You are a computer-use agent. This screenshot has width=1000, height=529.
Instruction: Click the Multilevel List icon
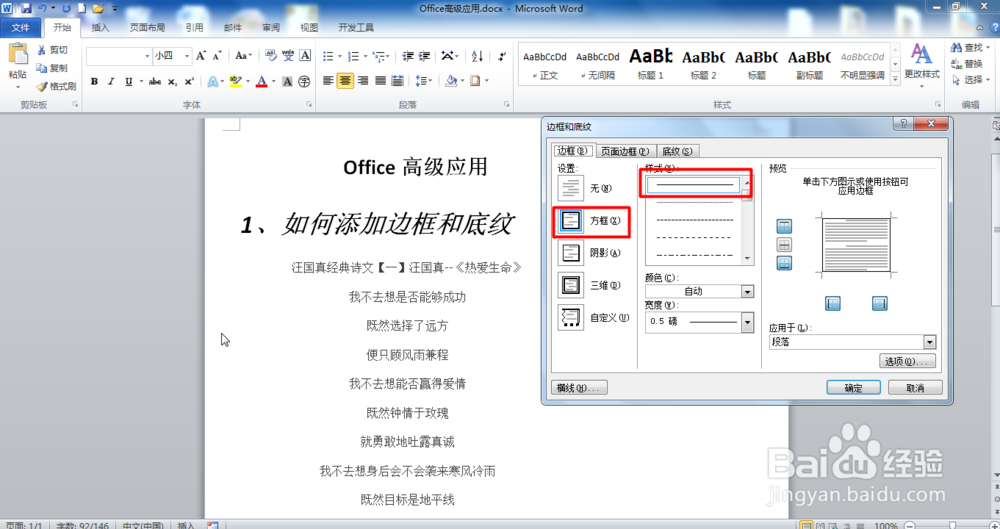point(379,56)
